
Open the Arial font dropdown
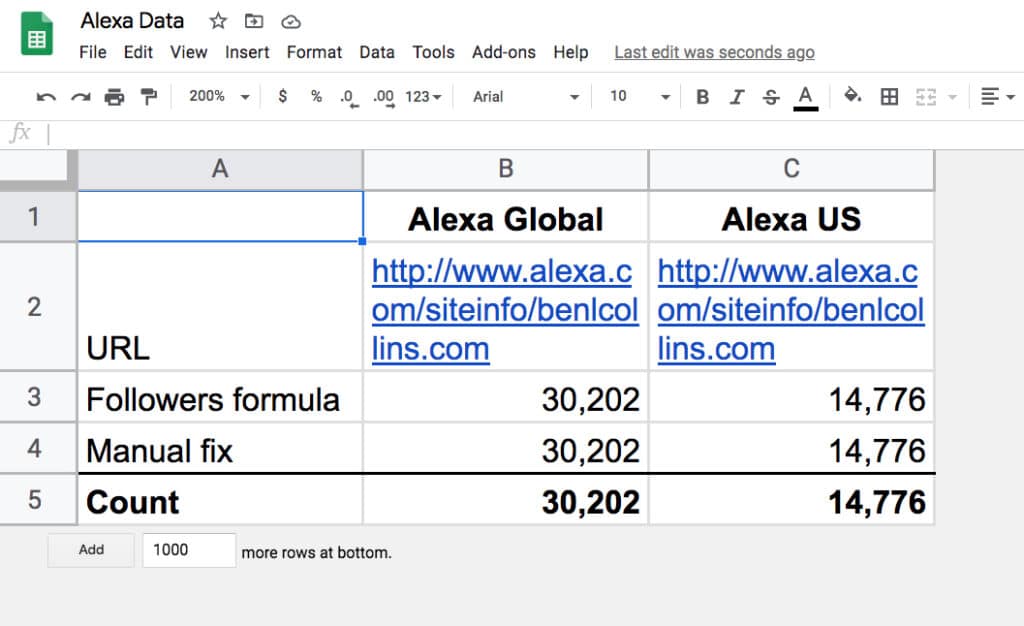click(x=526, y=97)
